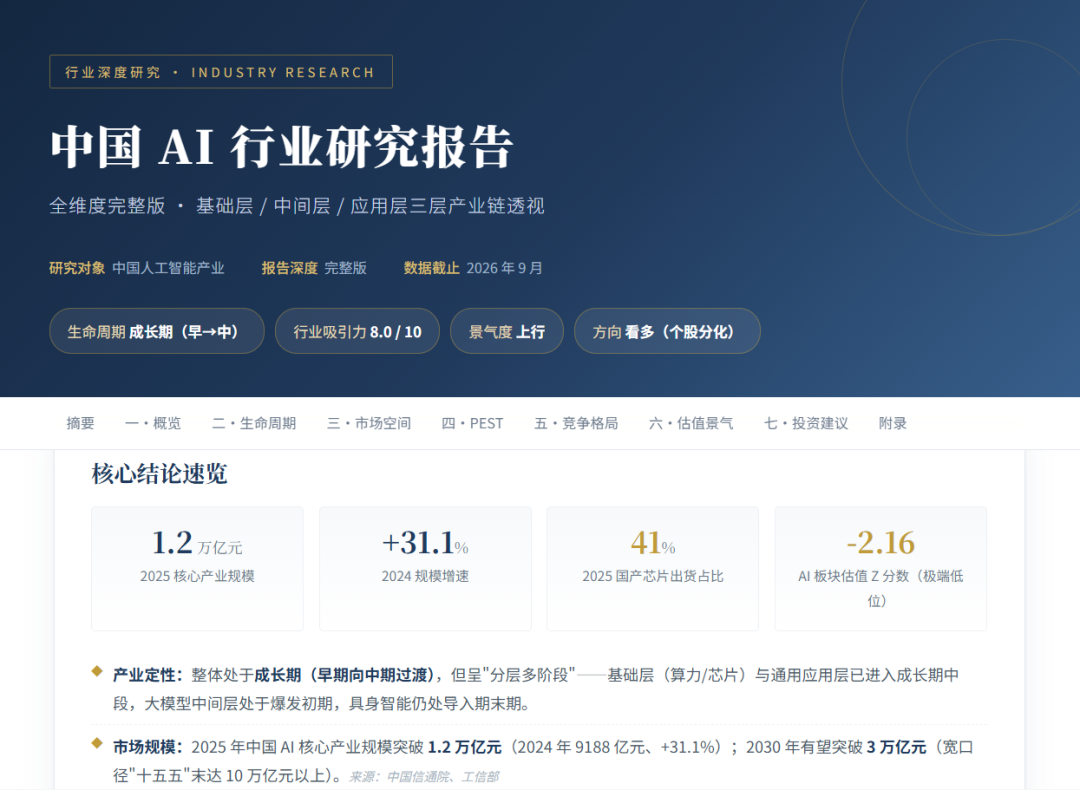Click the 41% 国产芯片出货占比 card

pos(653,569)
